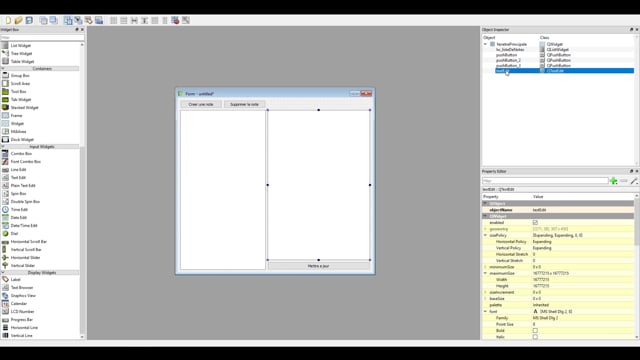Select Edit Widgets mode in toolbar

tap(68, 20)
